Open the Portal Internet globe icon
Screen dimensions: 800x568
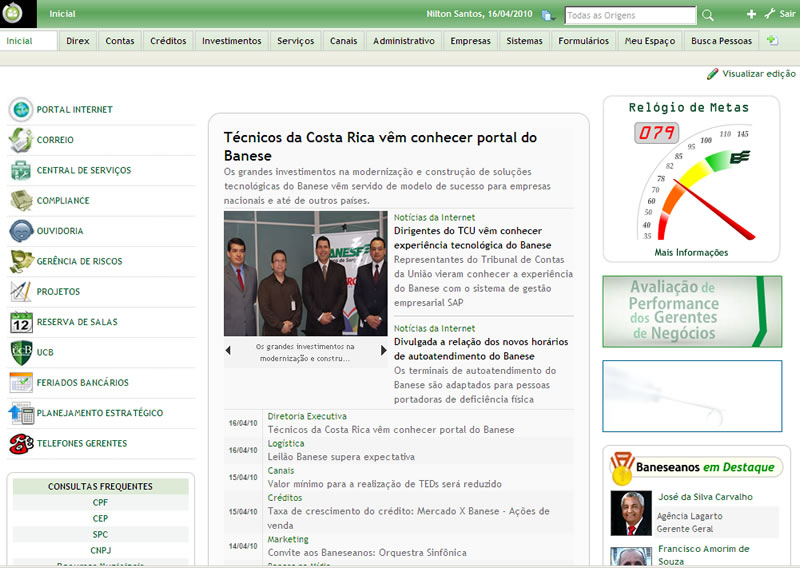[21, 109]
